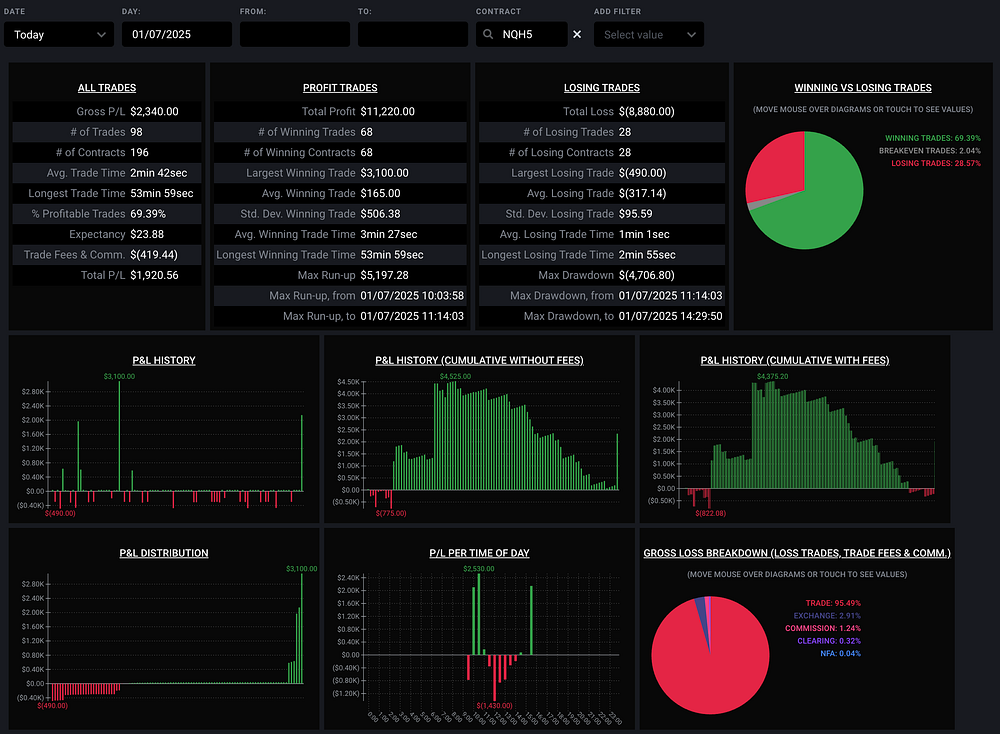Viewport: 1000px width, 734px height.
Task: Click the Losing Trades heading
Action: coord(601,88)
